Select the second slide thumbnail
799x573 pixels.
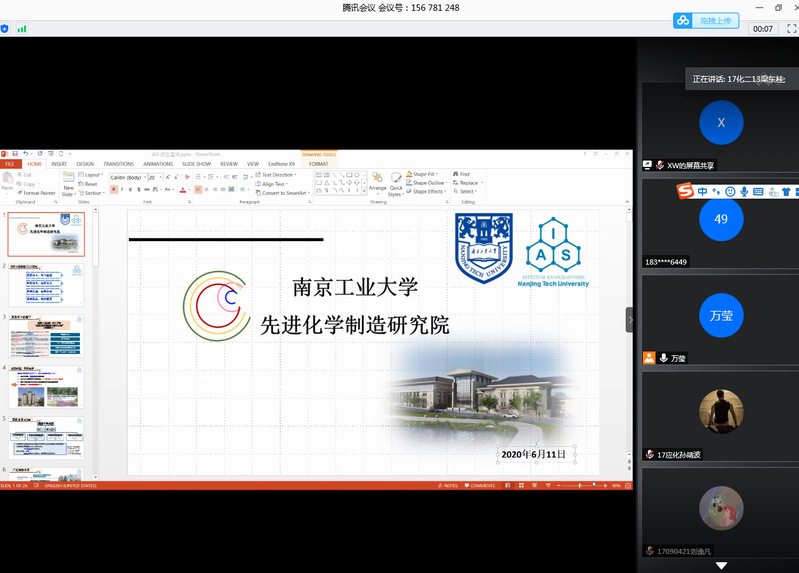click(48, 284)
